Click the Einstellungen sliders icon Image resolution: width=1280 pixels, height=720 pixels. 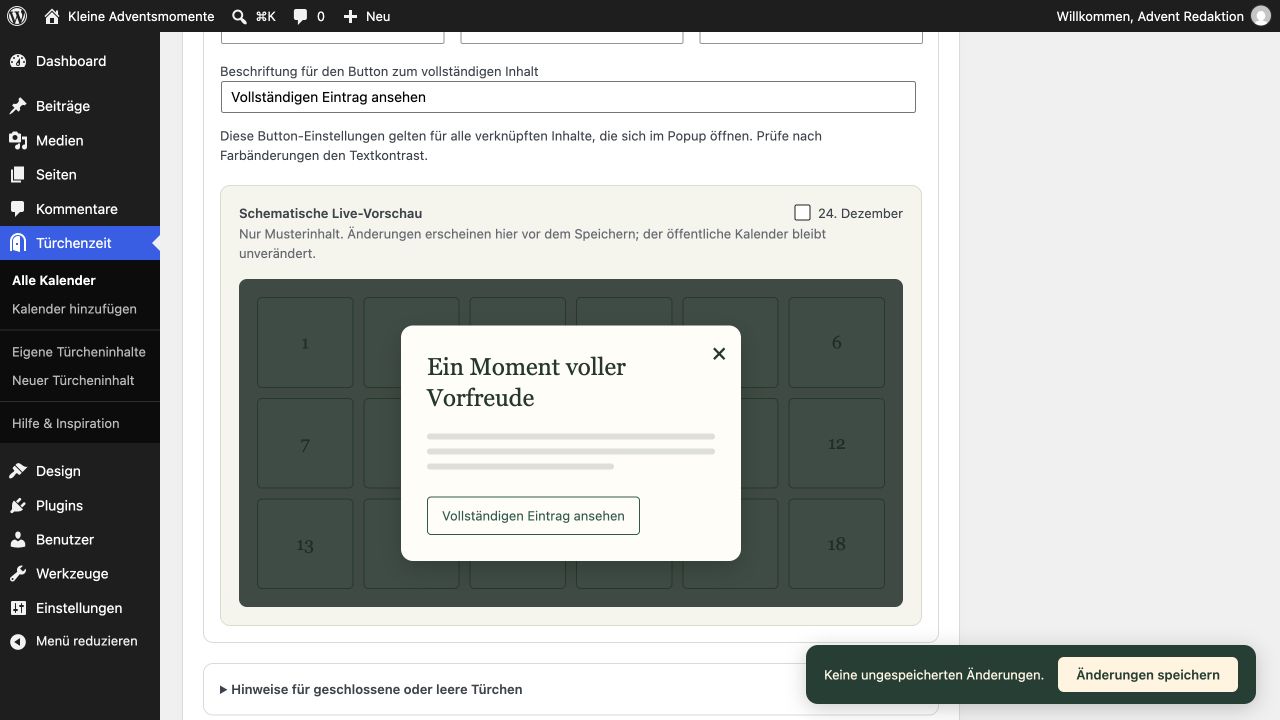(18, 608)
